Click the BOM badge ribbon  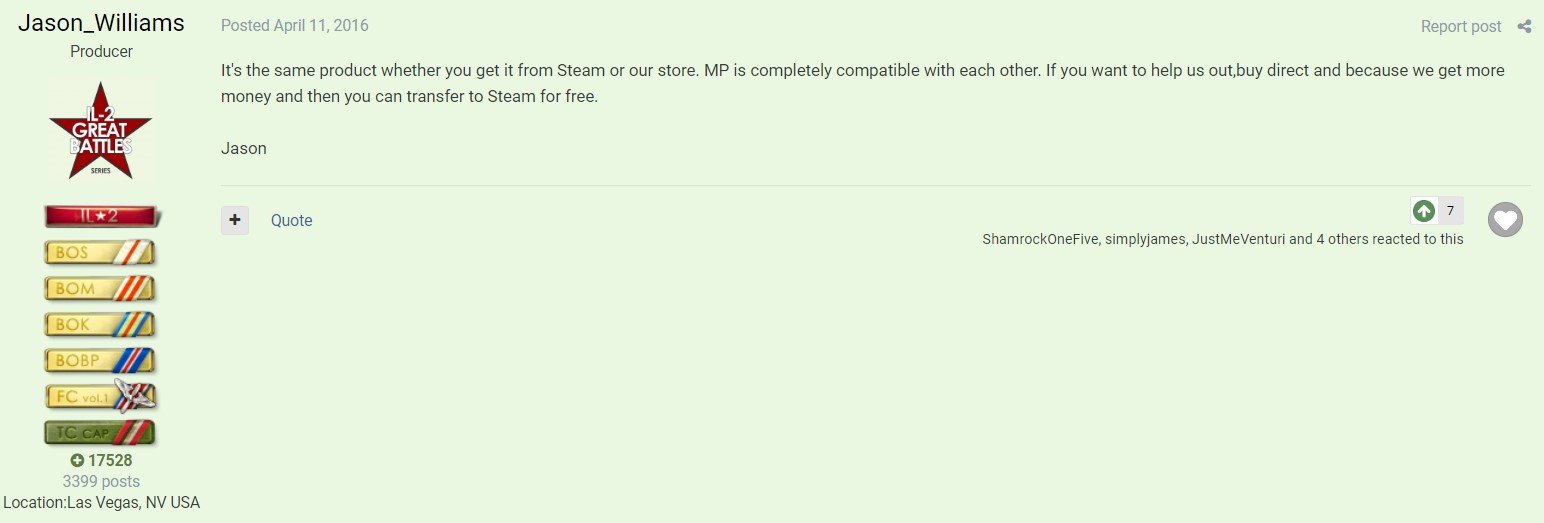100,288
